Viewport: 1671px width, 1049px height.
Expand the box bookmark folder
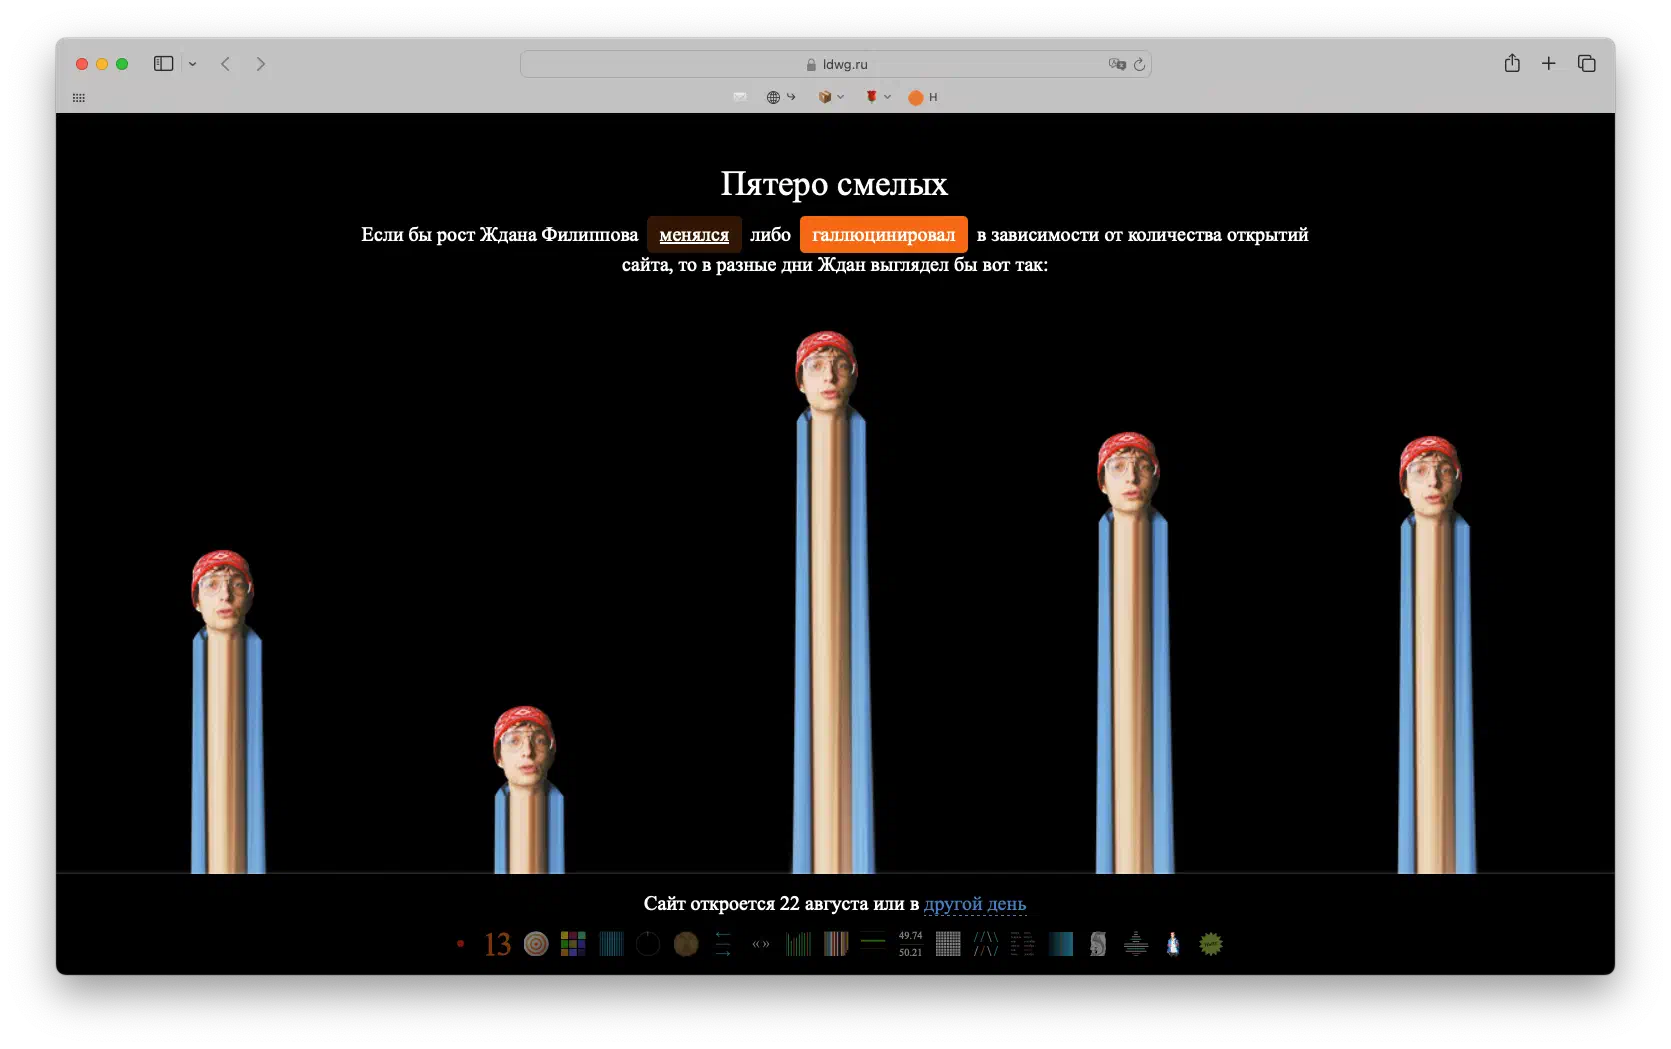click(x=831, y=97)
